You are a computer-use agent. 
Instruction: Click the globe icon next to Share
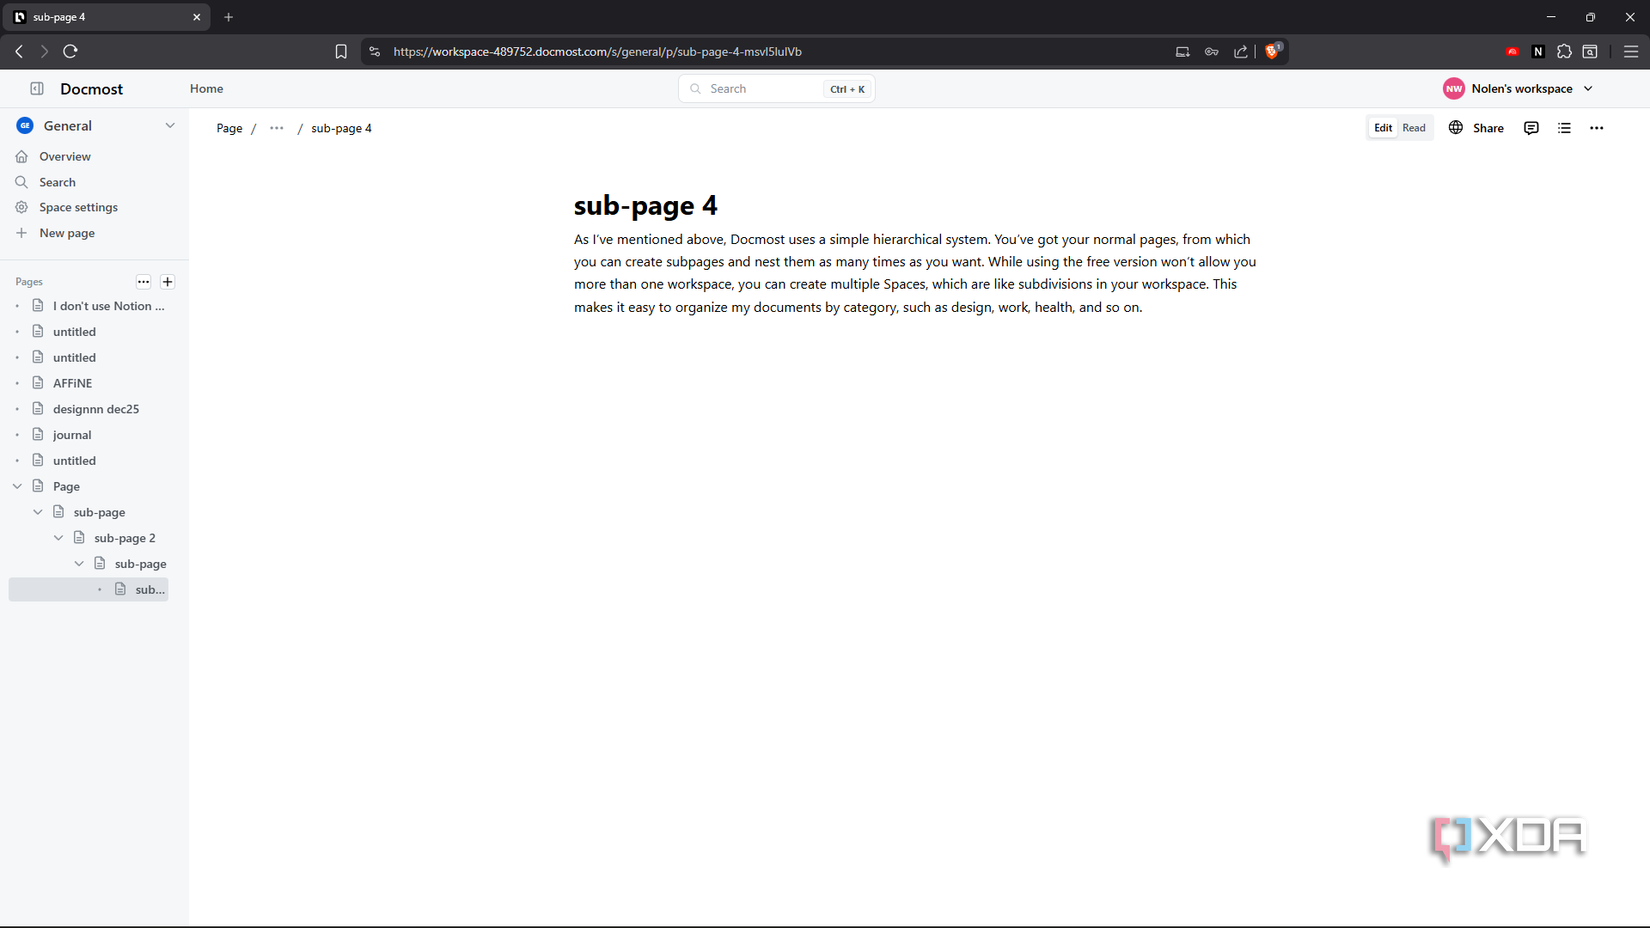coord(1455,128)
